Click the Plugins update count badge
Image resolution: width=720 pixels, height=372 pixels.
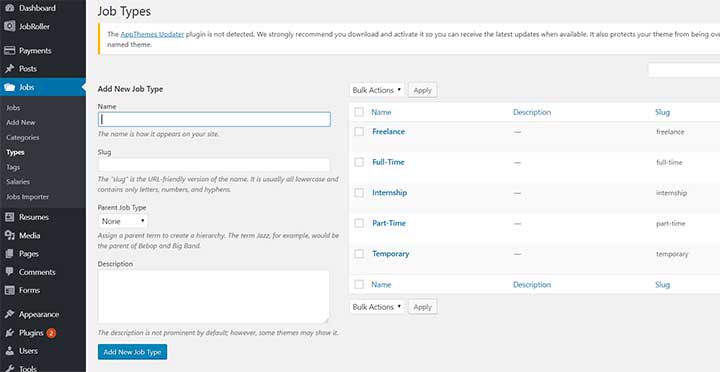point(51,333)
